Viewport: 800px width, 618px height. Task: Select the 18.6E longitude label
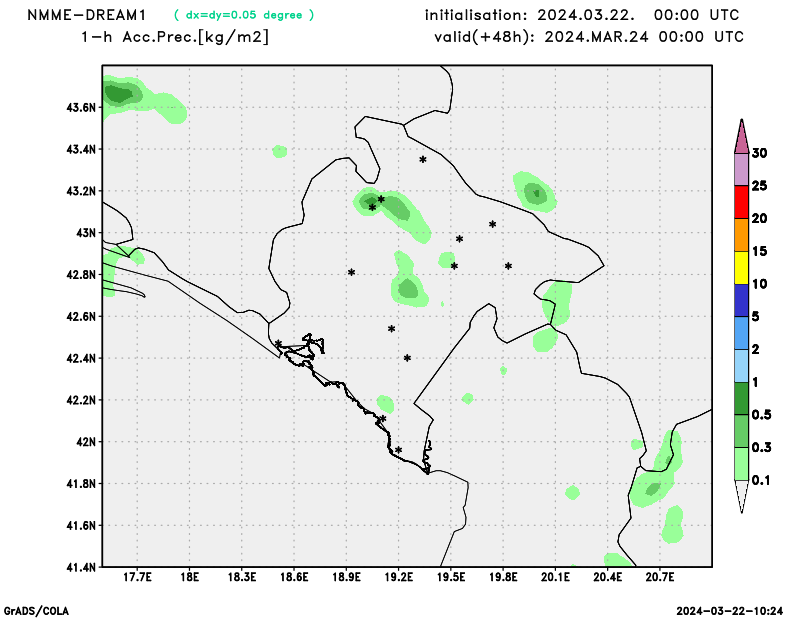coord(294,577)
